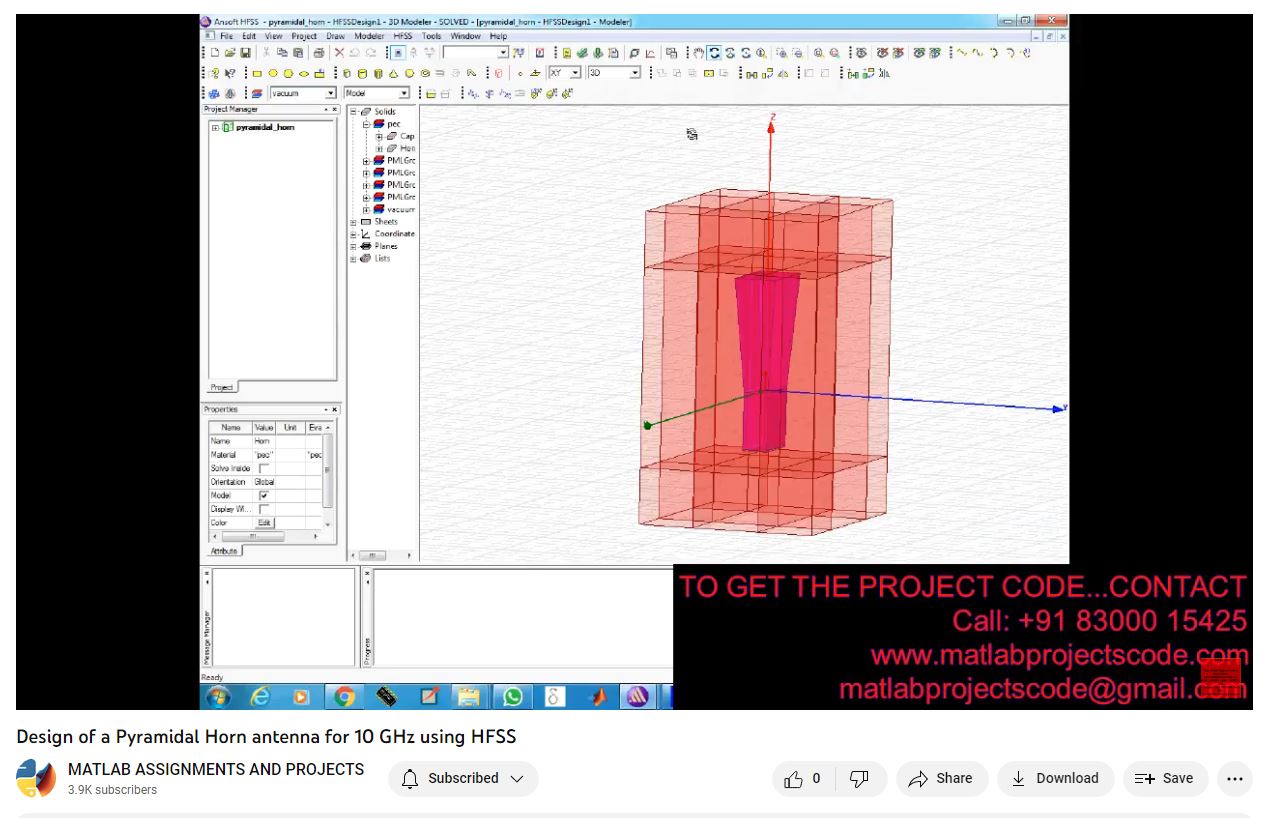Click the dislike thumbs-down button
This screenshot has width=1268, height=818.
click(859, 779)
